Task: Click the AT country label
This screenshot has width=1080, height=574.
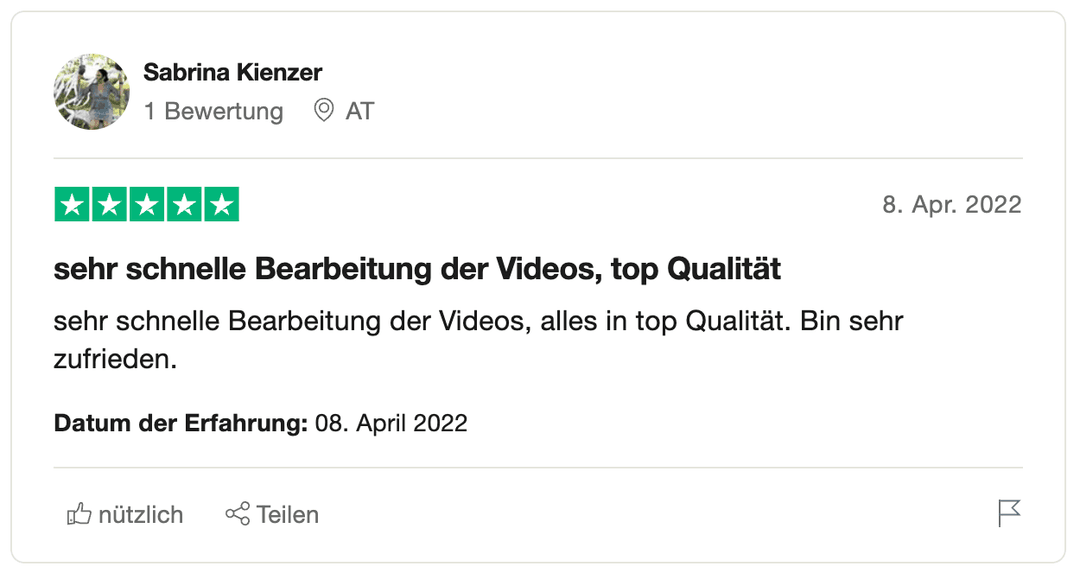Action: (x=360, y=111)
